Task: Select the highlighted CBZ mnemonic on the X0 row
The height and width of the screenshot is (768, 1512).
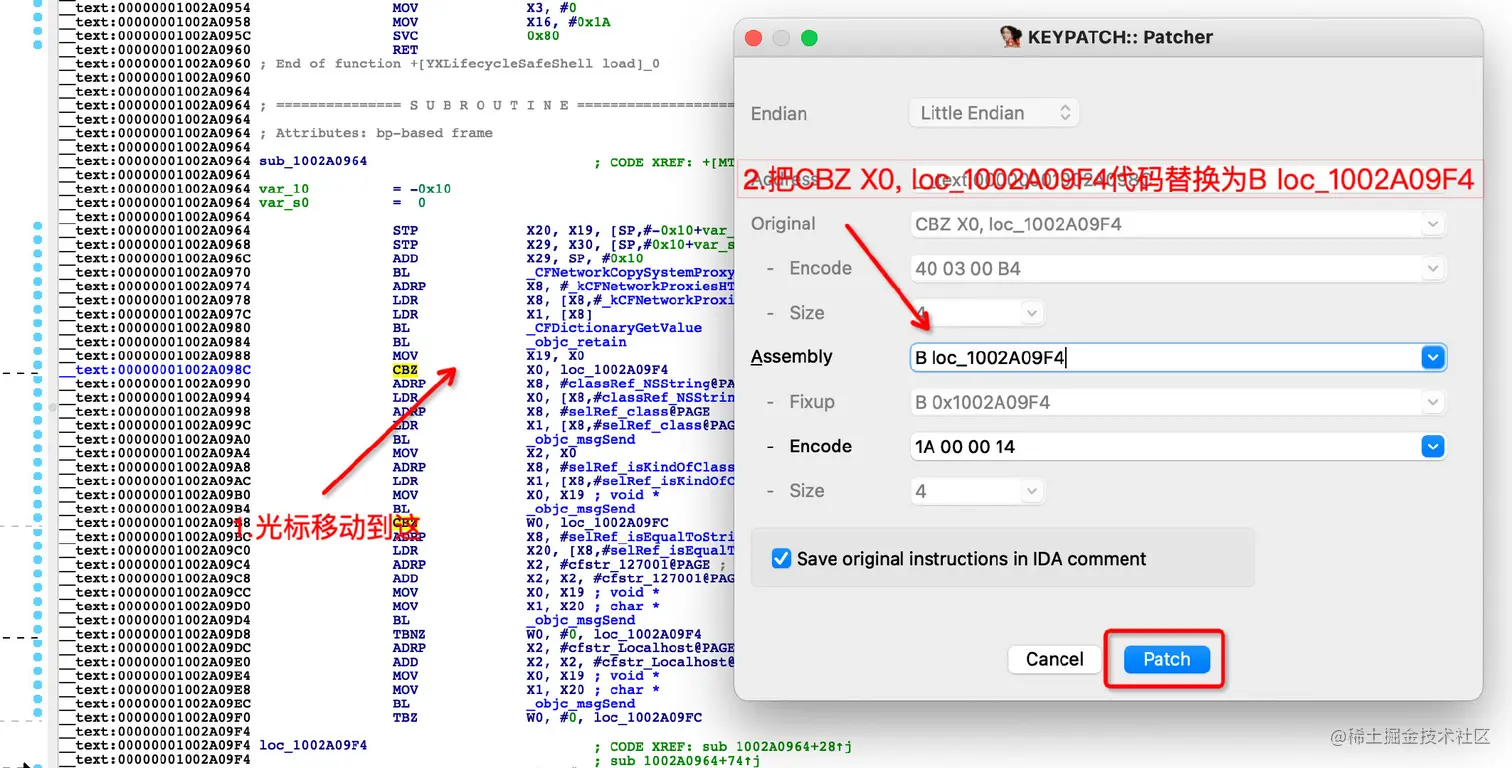Action: click(x=405, y=369)
